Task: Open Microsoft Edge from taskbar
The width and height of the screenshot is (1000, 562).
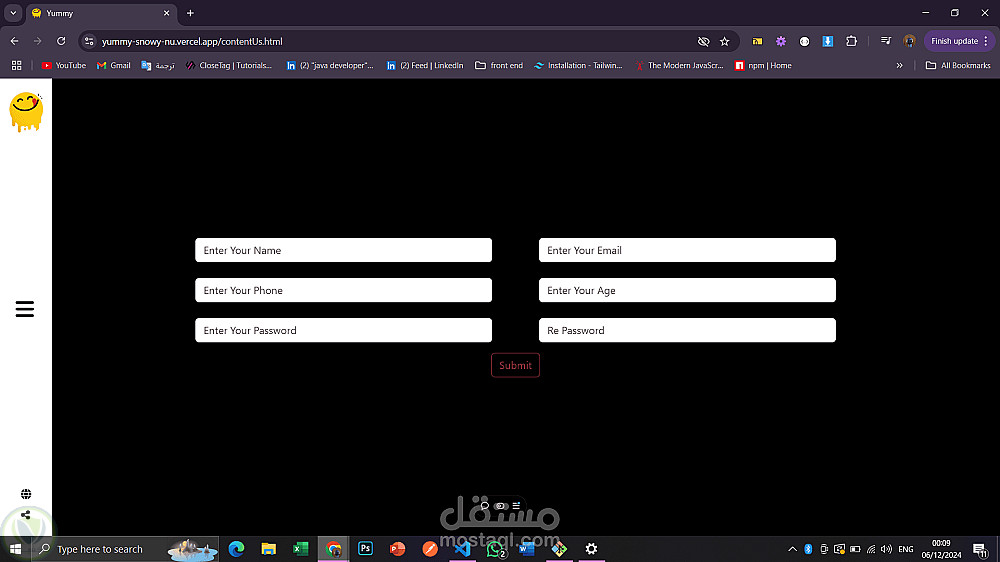Action: click(237, 549)
